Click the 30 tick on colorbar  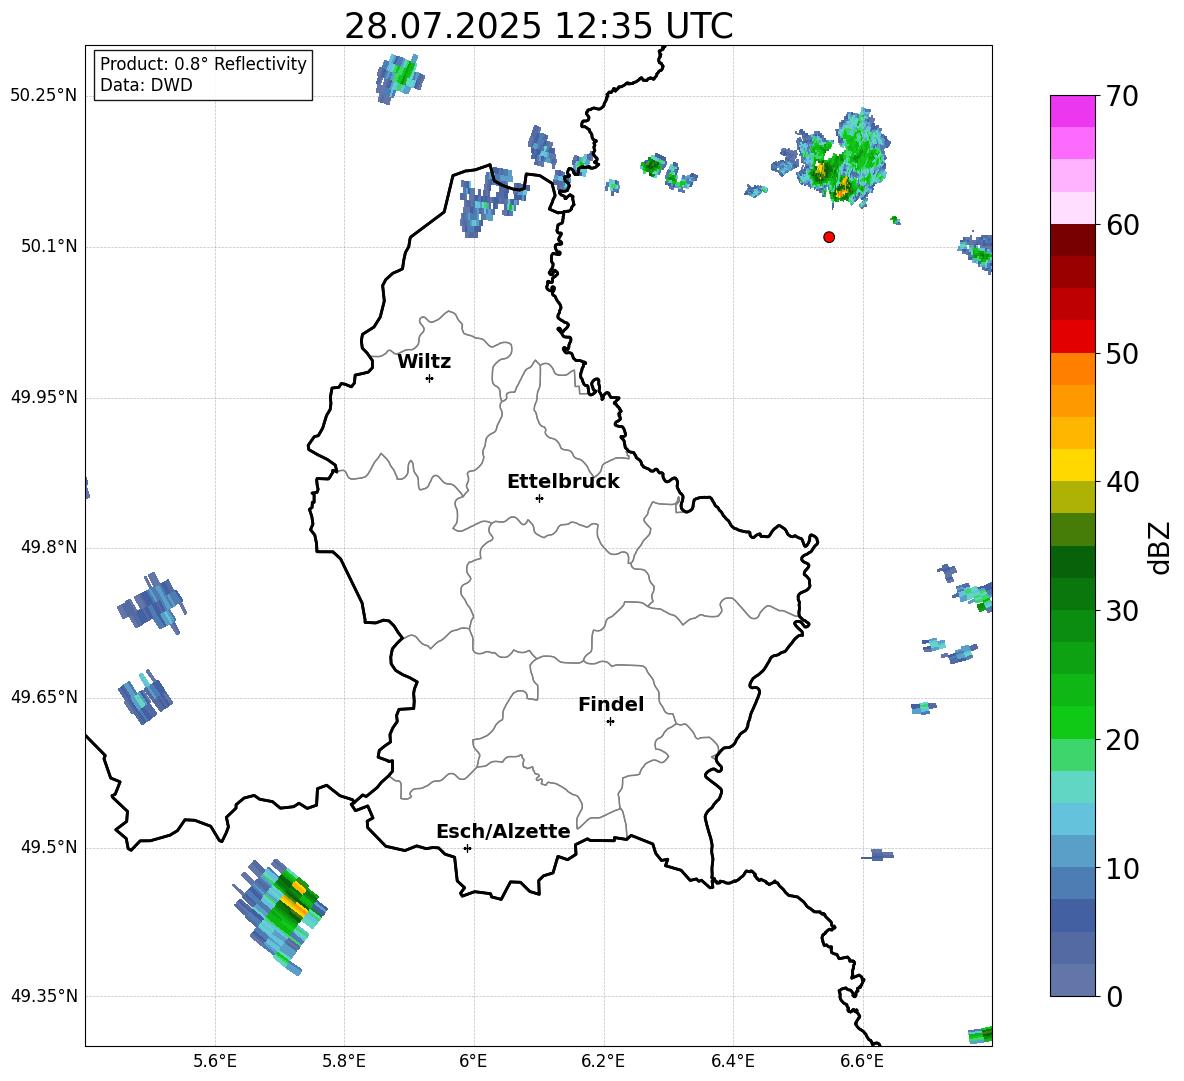(1122, 611)
